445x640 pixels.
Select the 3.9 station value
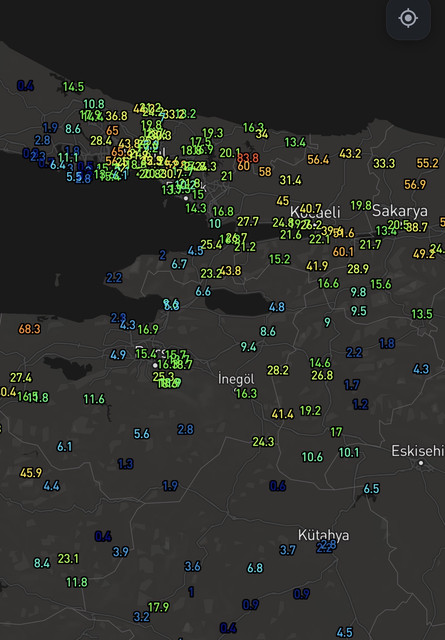121,552
